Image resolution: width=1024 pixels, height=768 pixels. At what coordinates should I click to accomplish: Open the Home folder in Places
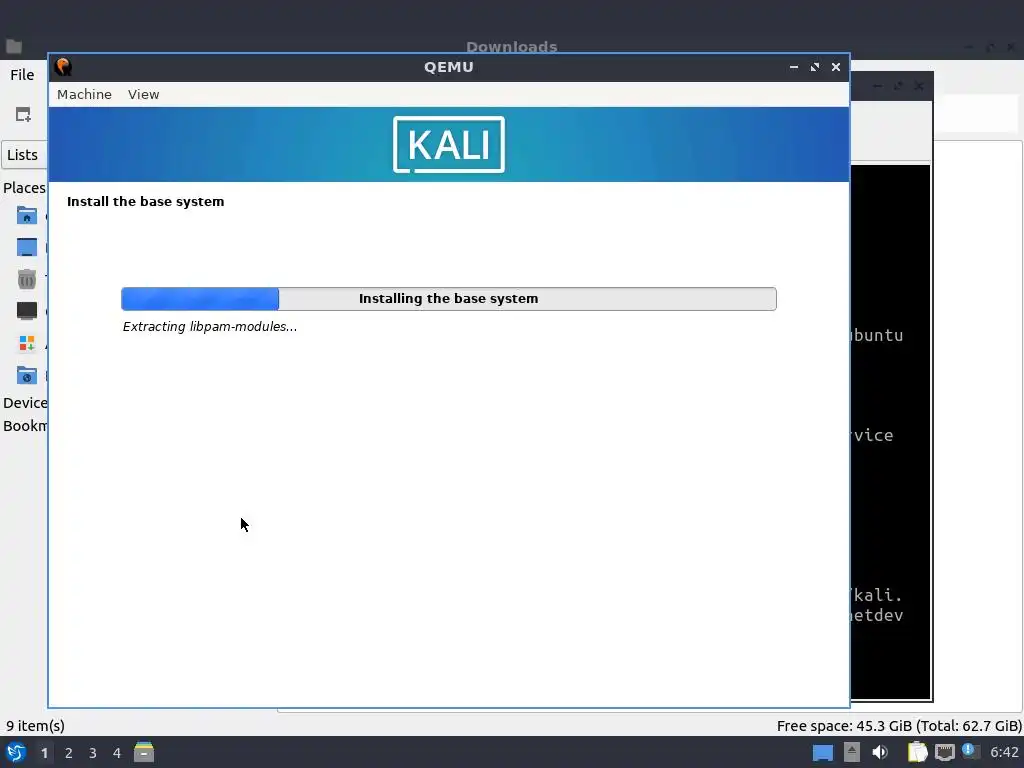click(x=27, y=215)
